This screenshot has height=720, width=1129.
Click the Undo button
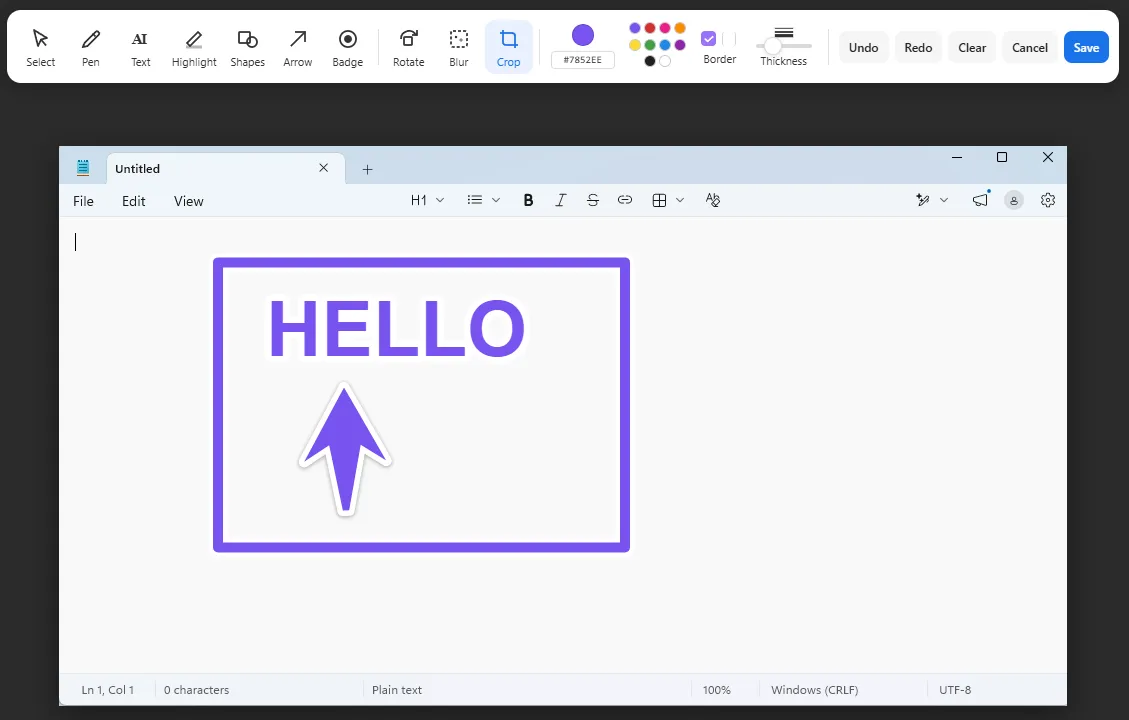coord(863,48)
